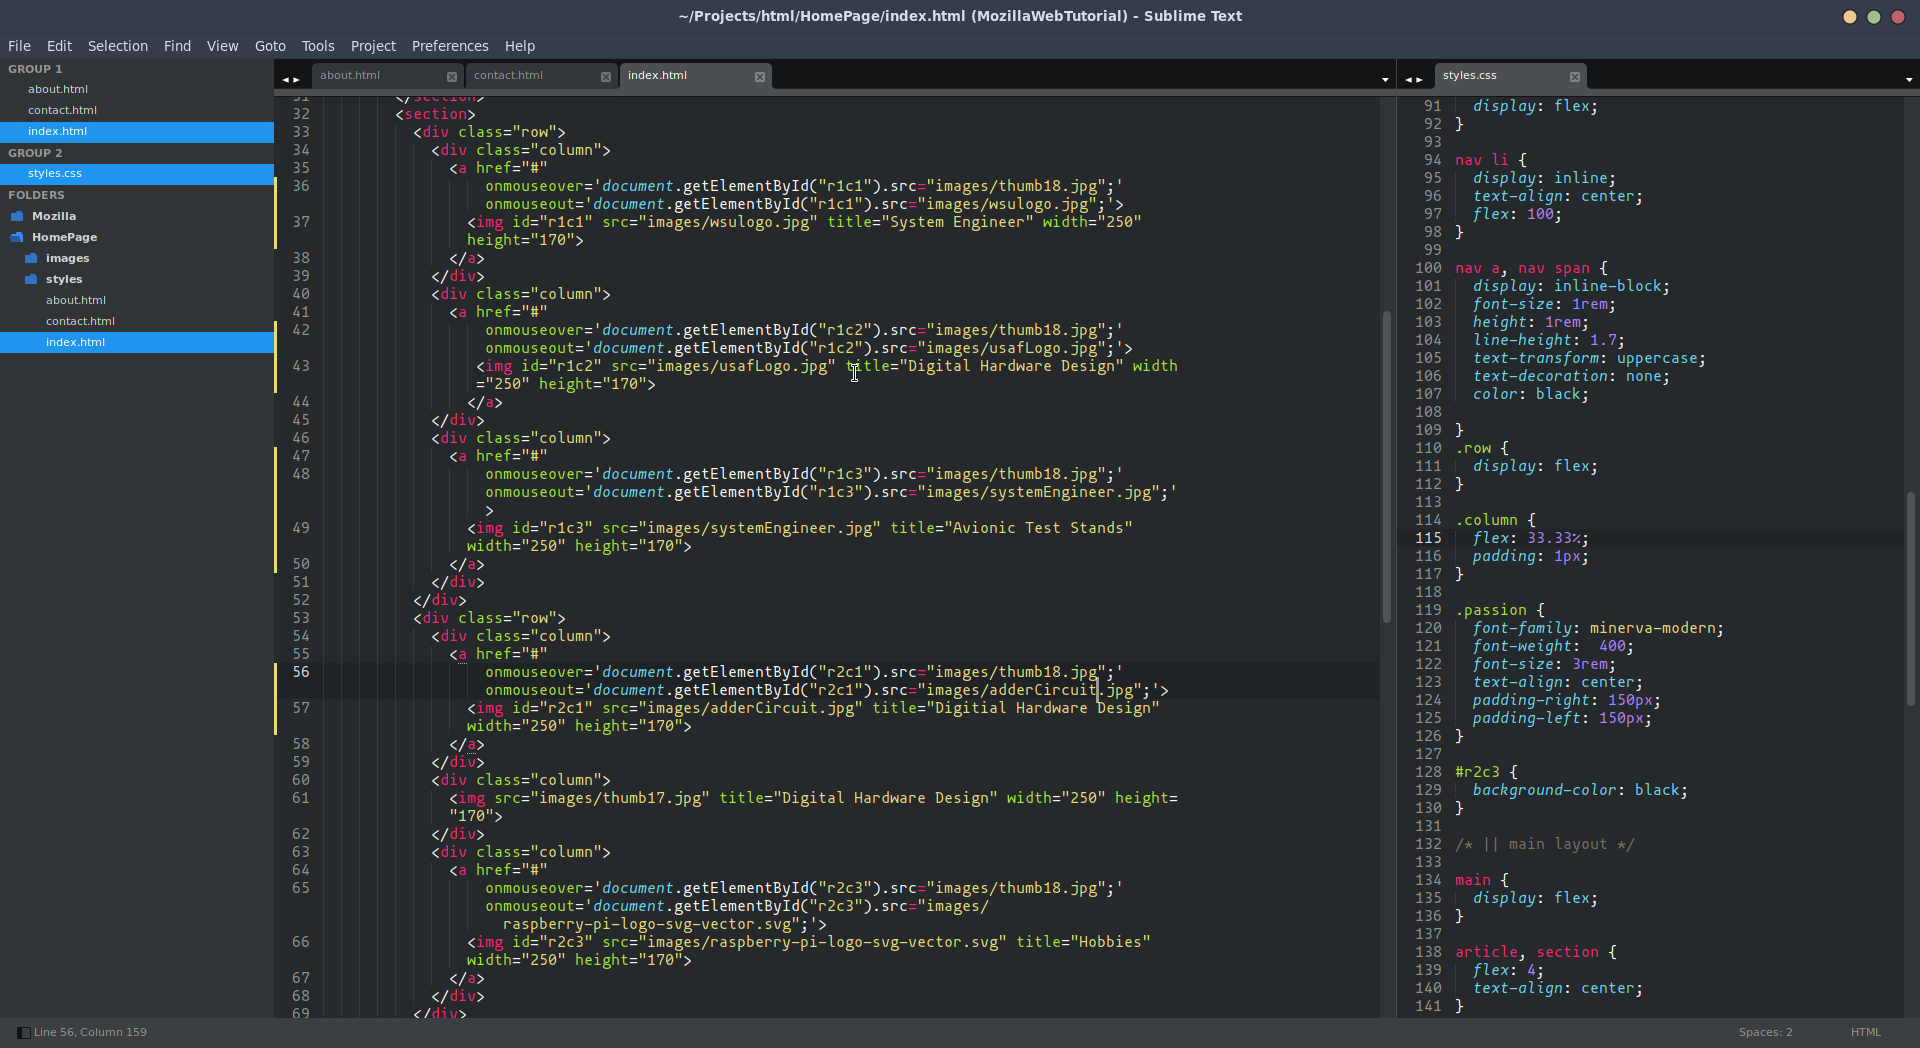This screenshot has width=1920, height=1048.
Task: Open the HTML syntax selector
Action: click(x=1865, y=1032)
